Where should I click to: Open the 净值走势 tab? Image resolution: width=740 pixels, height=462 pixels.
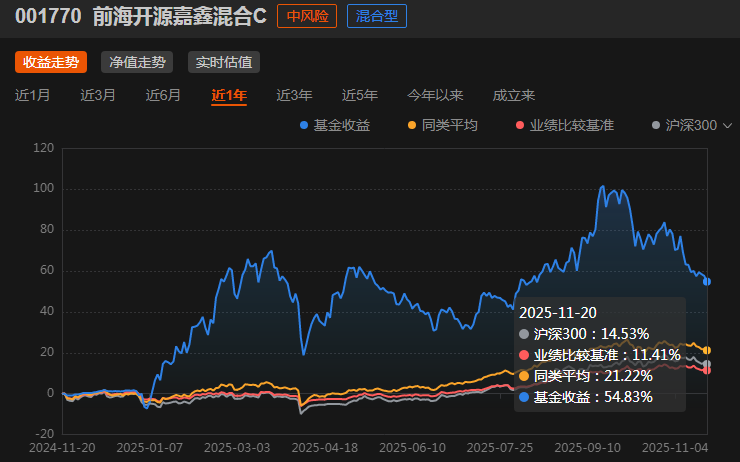click(x=137, y=62)
